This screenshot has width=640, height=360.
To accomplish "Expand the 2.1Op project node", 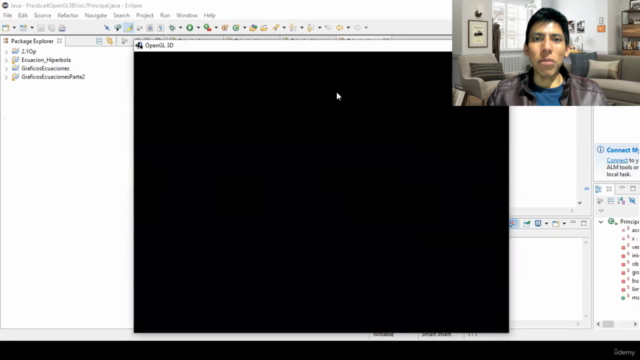I will (6, 52).
